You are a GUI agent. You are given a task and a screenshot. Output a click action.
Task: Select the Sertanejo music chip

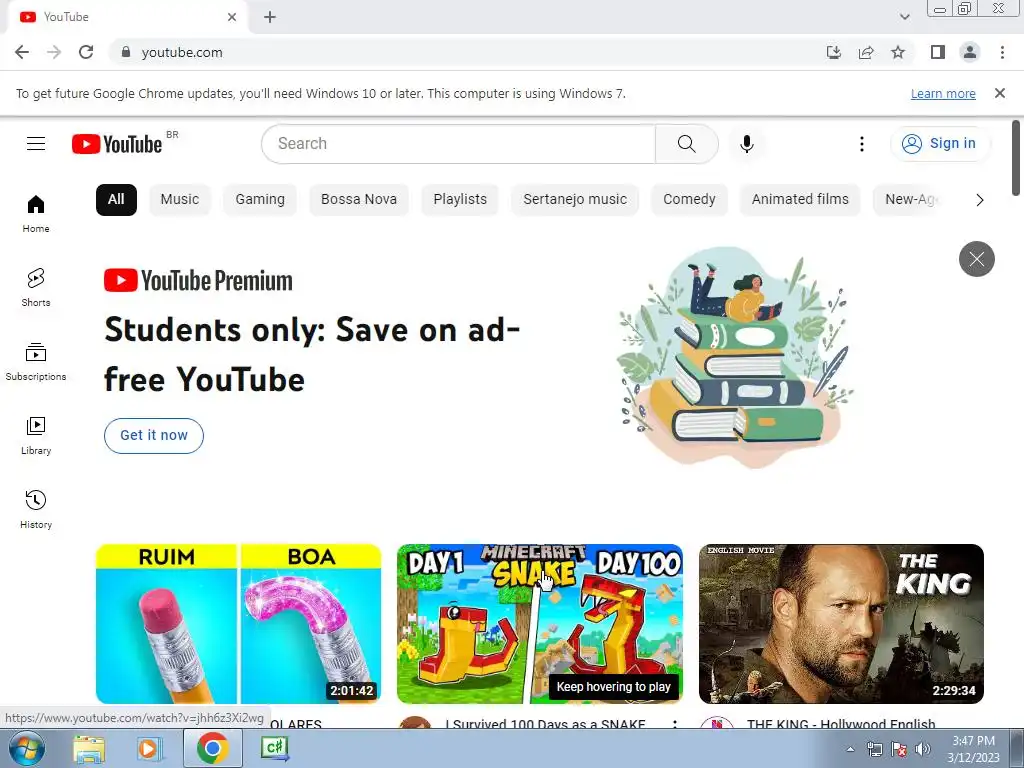tap(575, 200)
